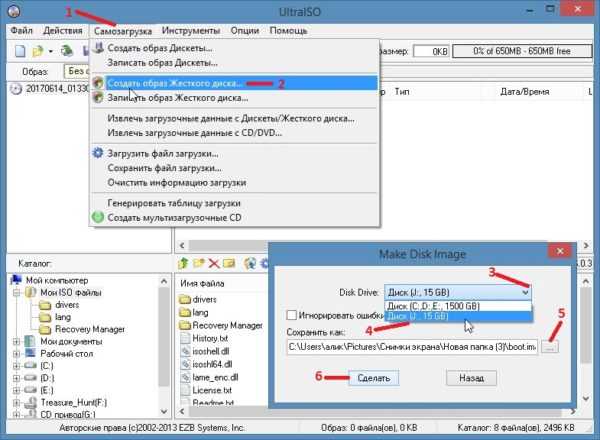Collapse the Мои ISO файлы tree node

click(16, 293)
